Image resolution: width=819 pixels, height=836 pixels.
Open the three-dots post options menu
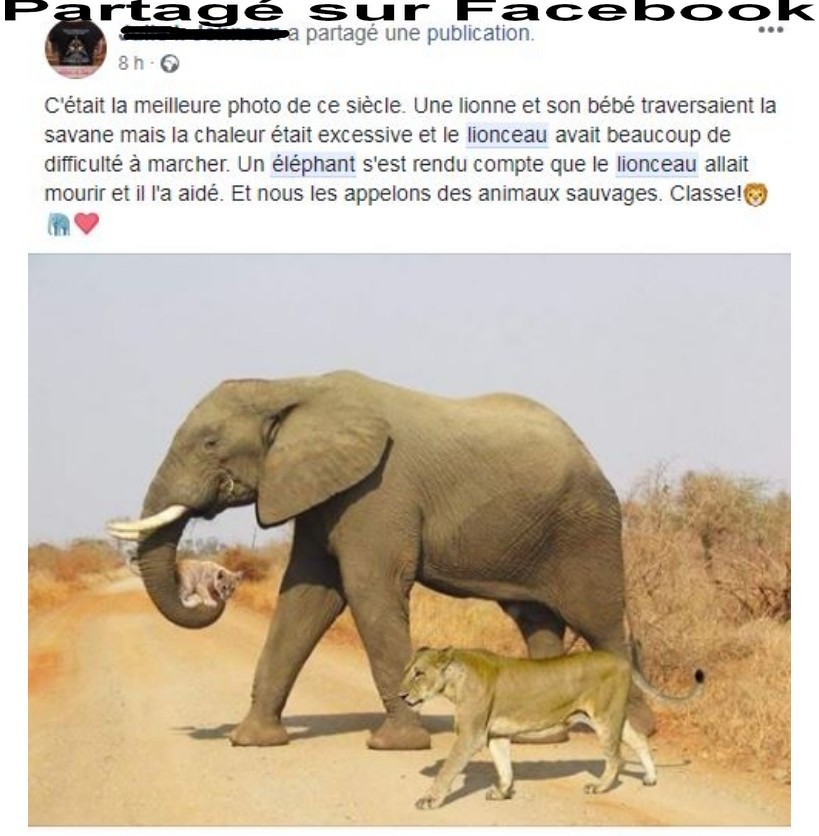pyautogui.click(x=770, y=30)
